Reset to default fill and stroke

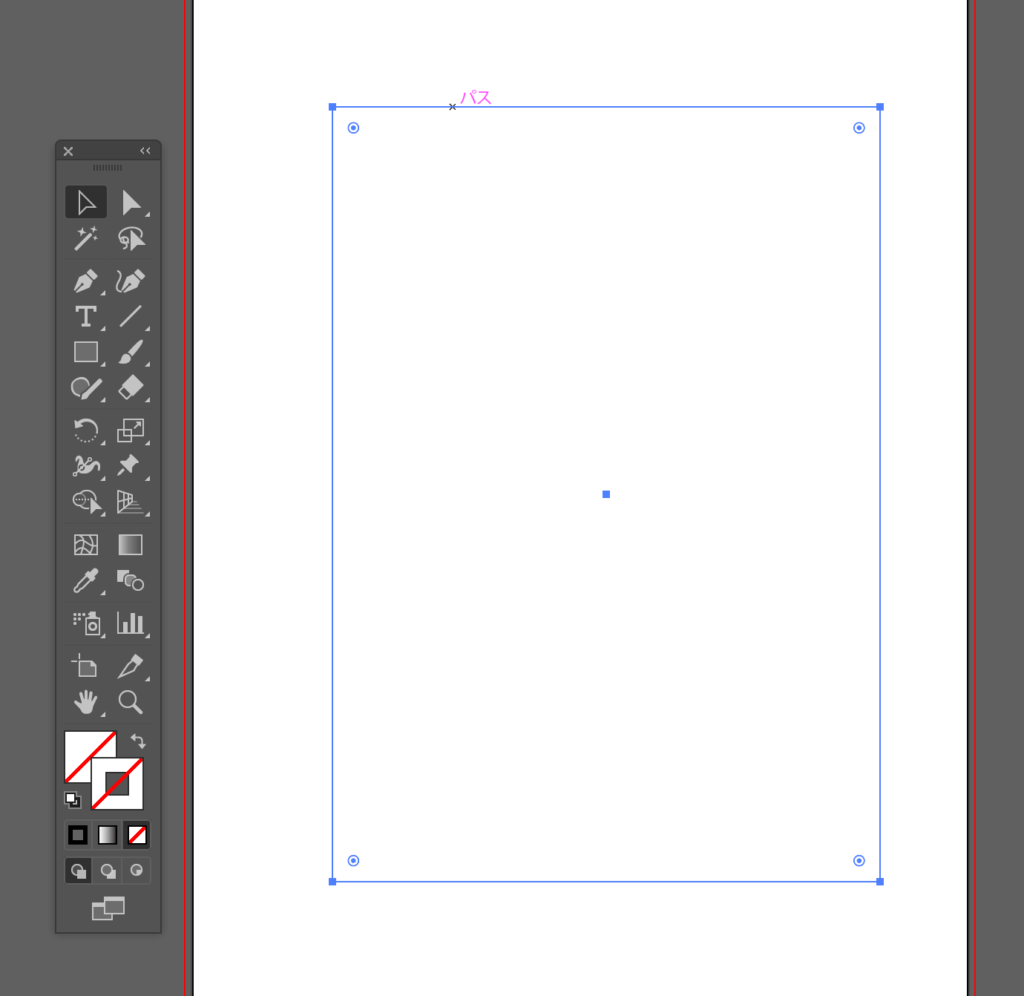pos(72,799)
